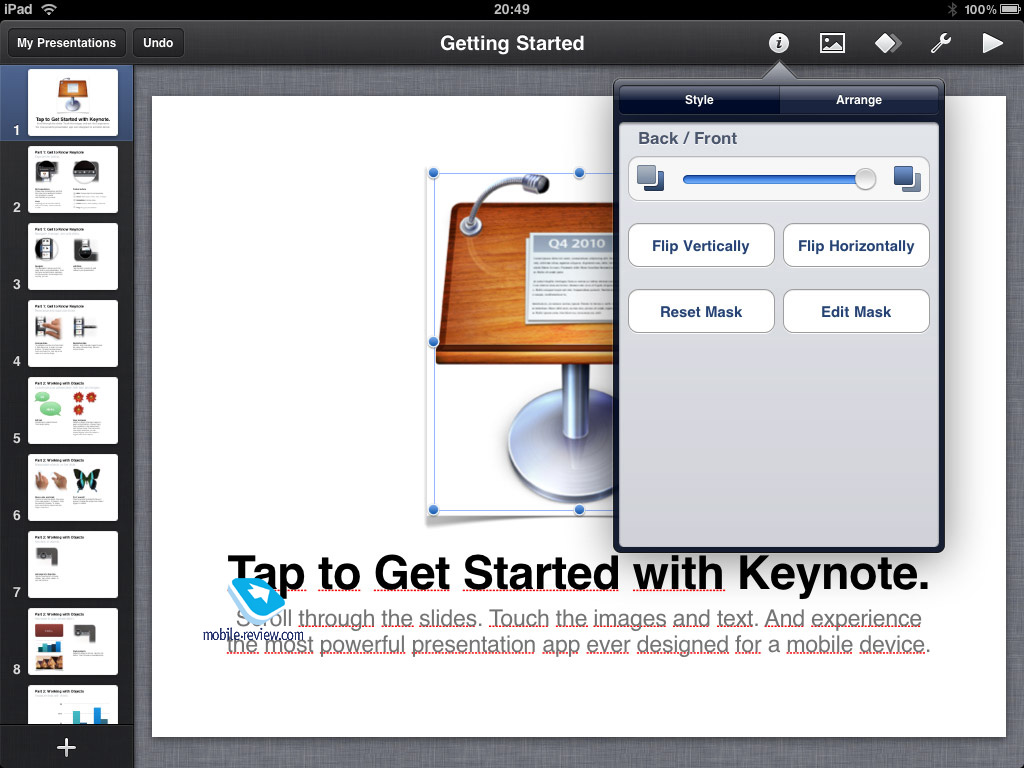Switch to the Style tab
The width and height of the screenshot is (1024, 768).
coord(699,100)
